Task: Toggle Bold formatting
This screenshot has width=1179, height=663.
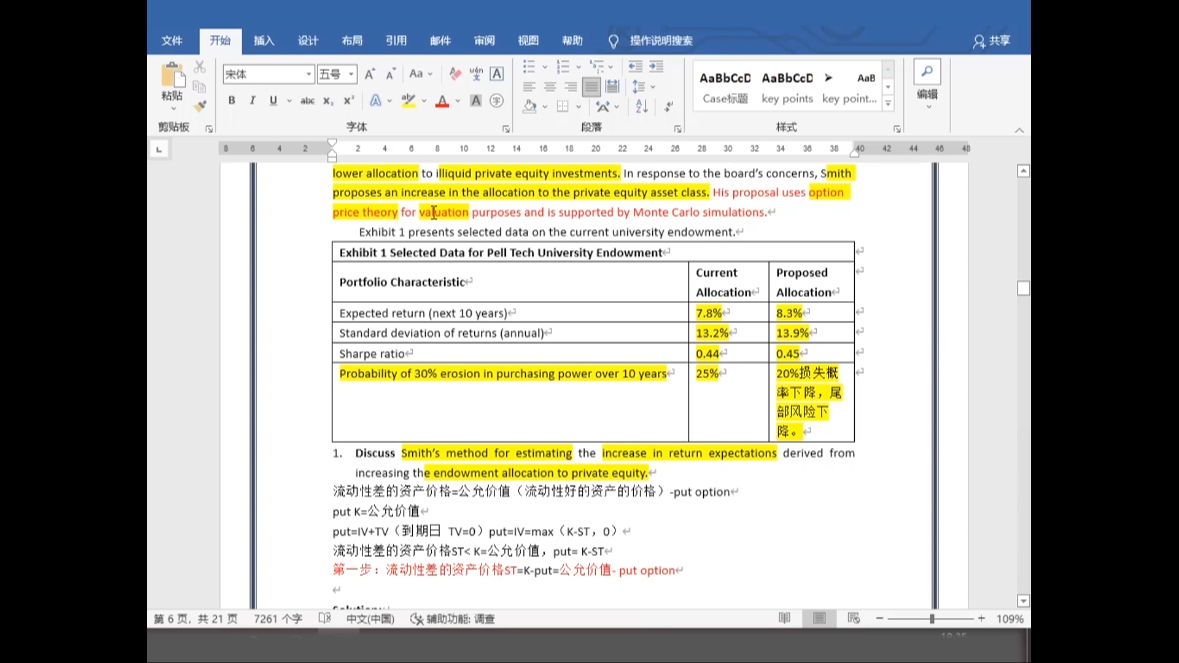Action: click(232, 101)
